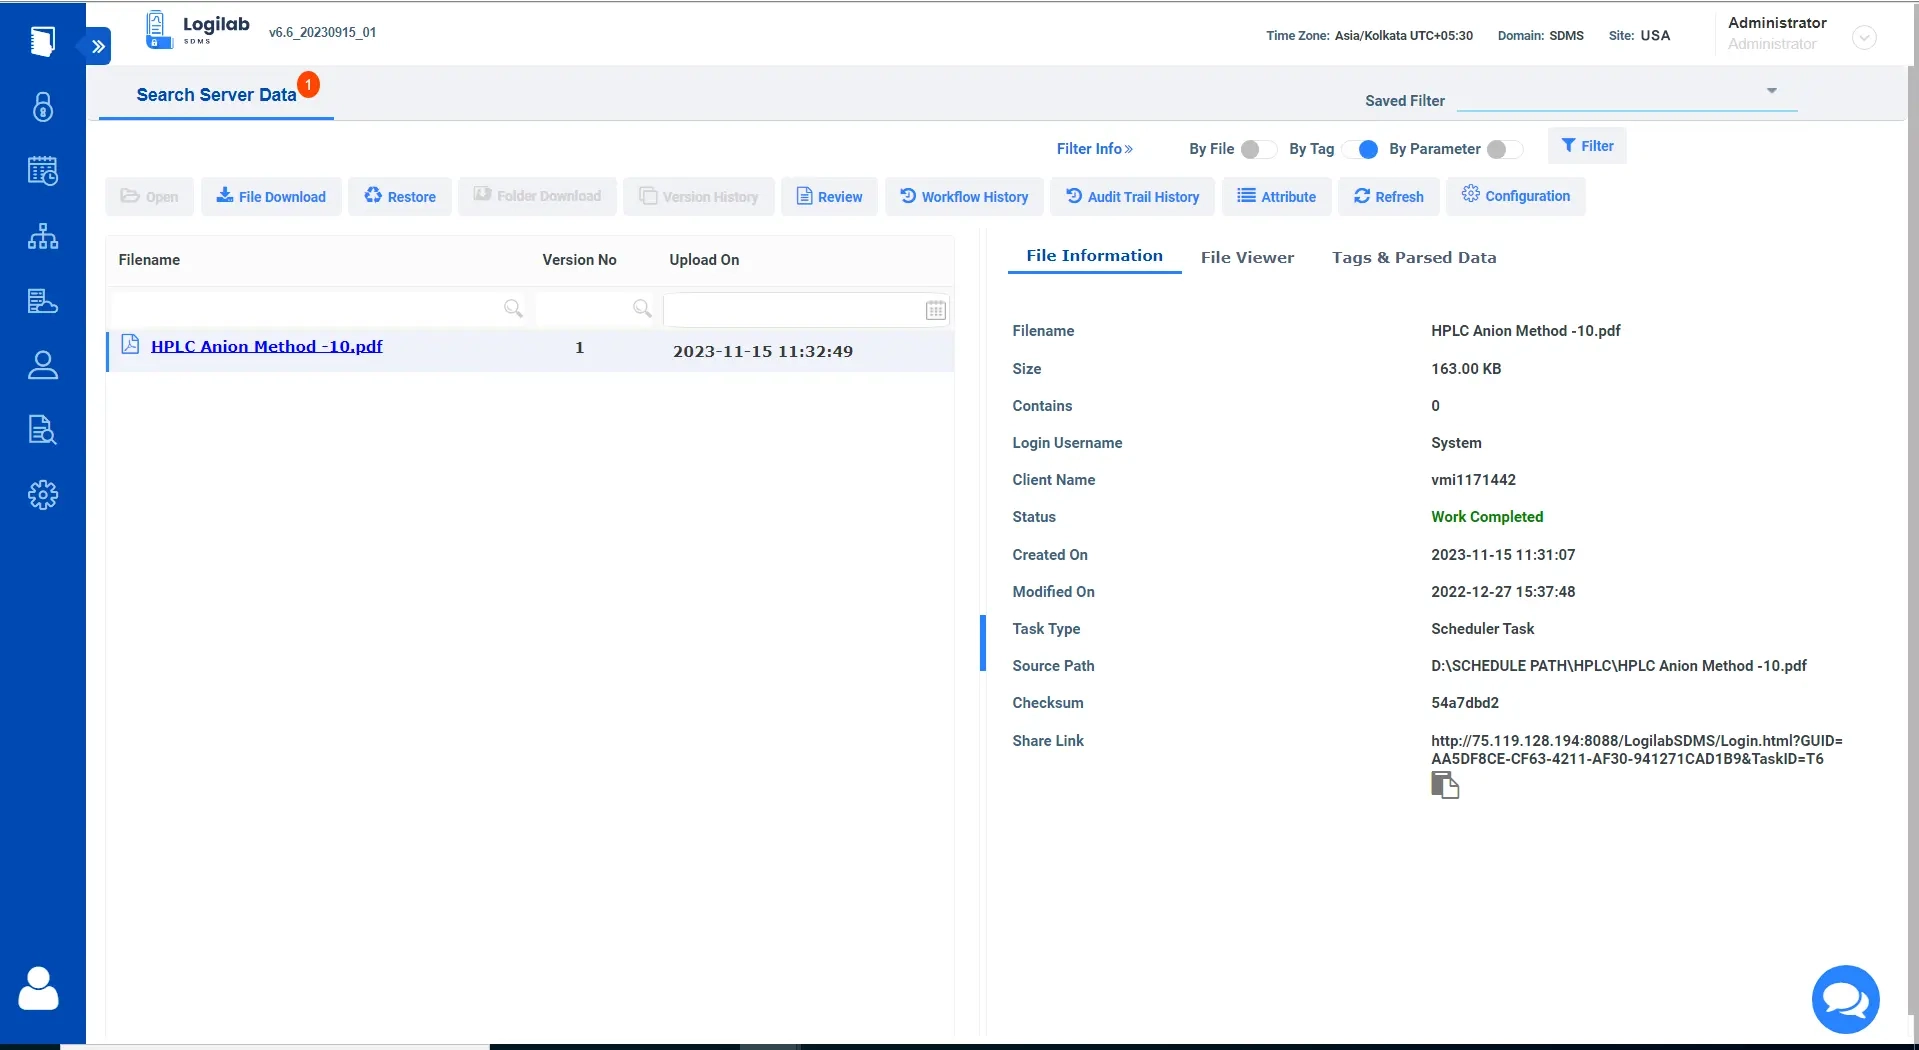
Task: Click the Upload On date filter field
Action: tap(806, 310)
